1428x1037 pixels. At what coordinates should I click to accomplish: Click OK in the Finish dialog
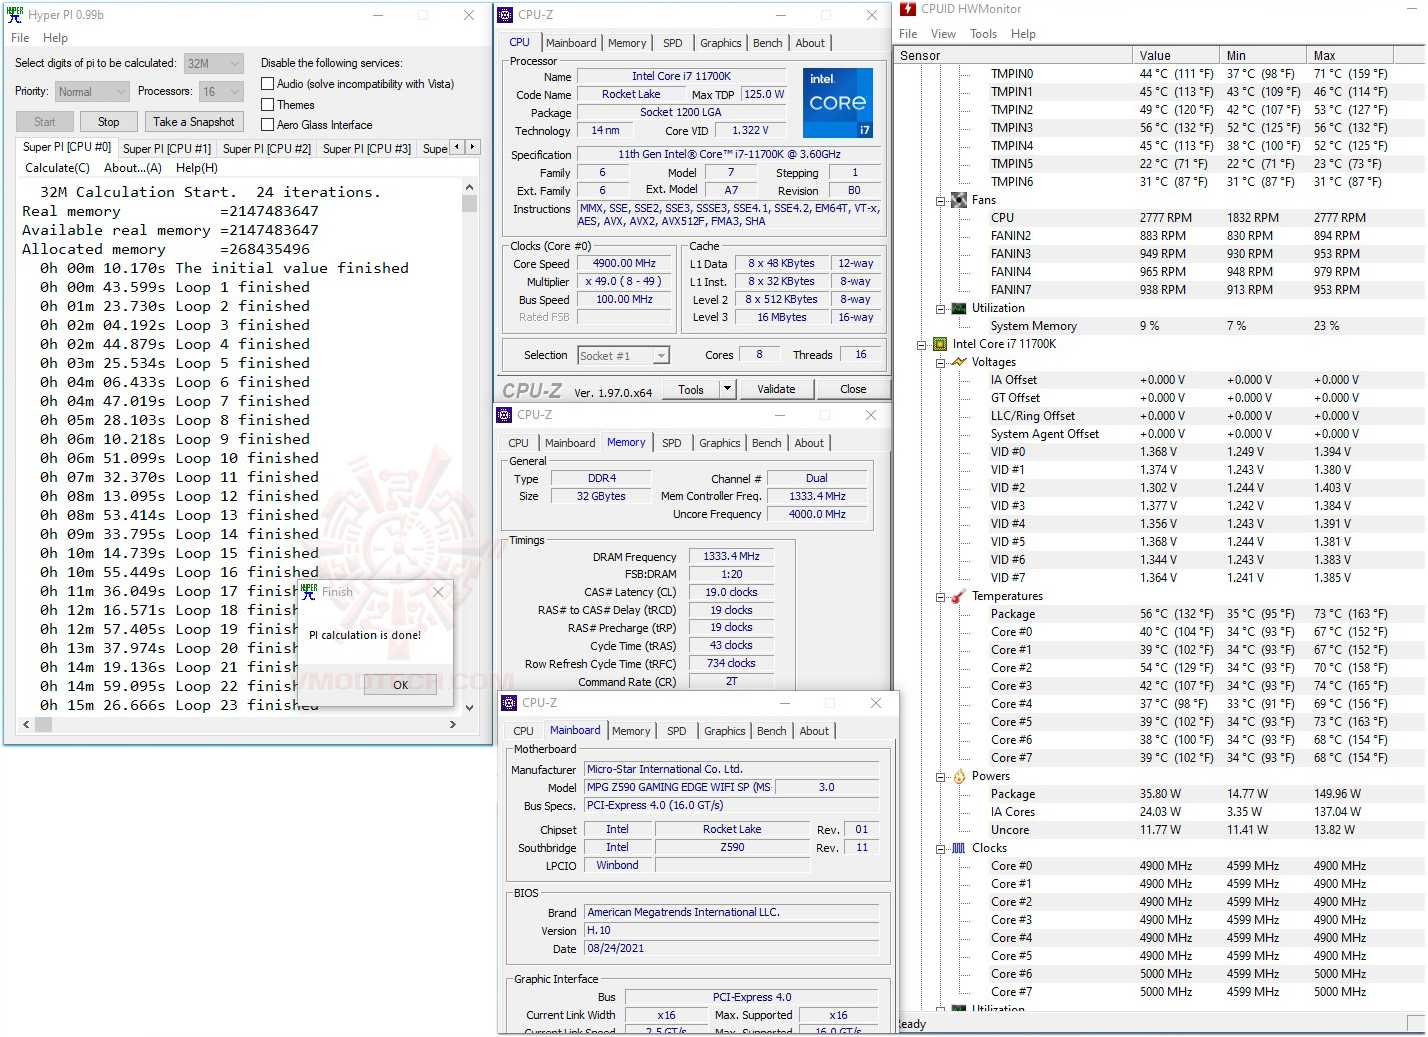tap(400, 685)
